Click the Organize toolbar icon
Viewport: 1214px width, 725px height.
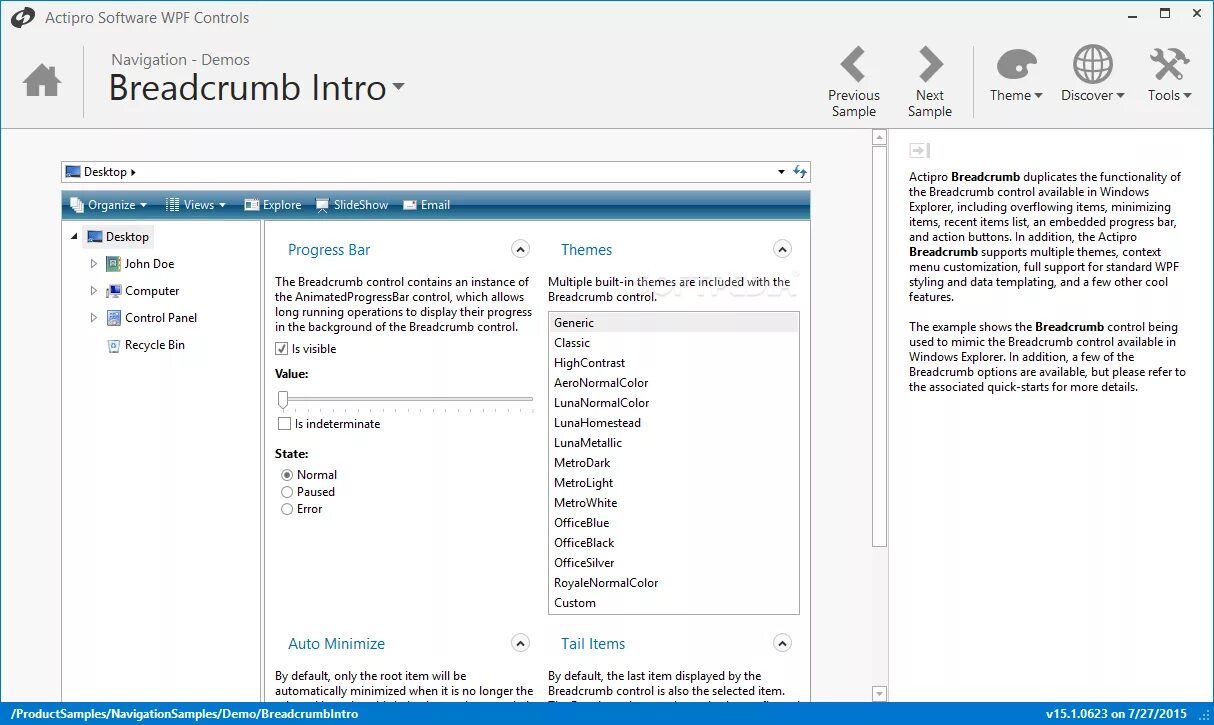(77, 205)
